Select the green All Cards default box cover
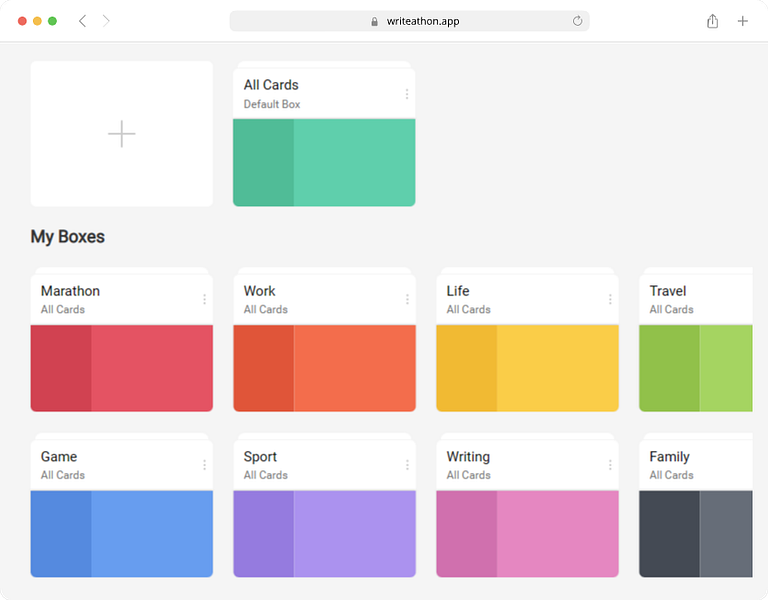 [324, 162]
